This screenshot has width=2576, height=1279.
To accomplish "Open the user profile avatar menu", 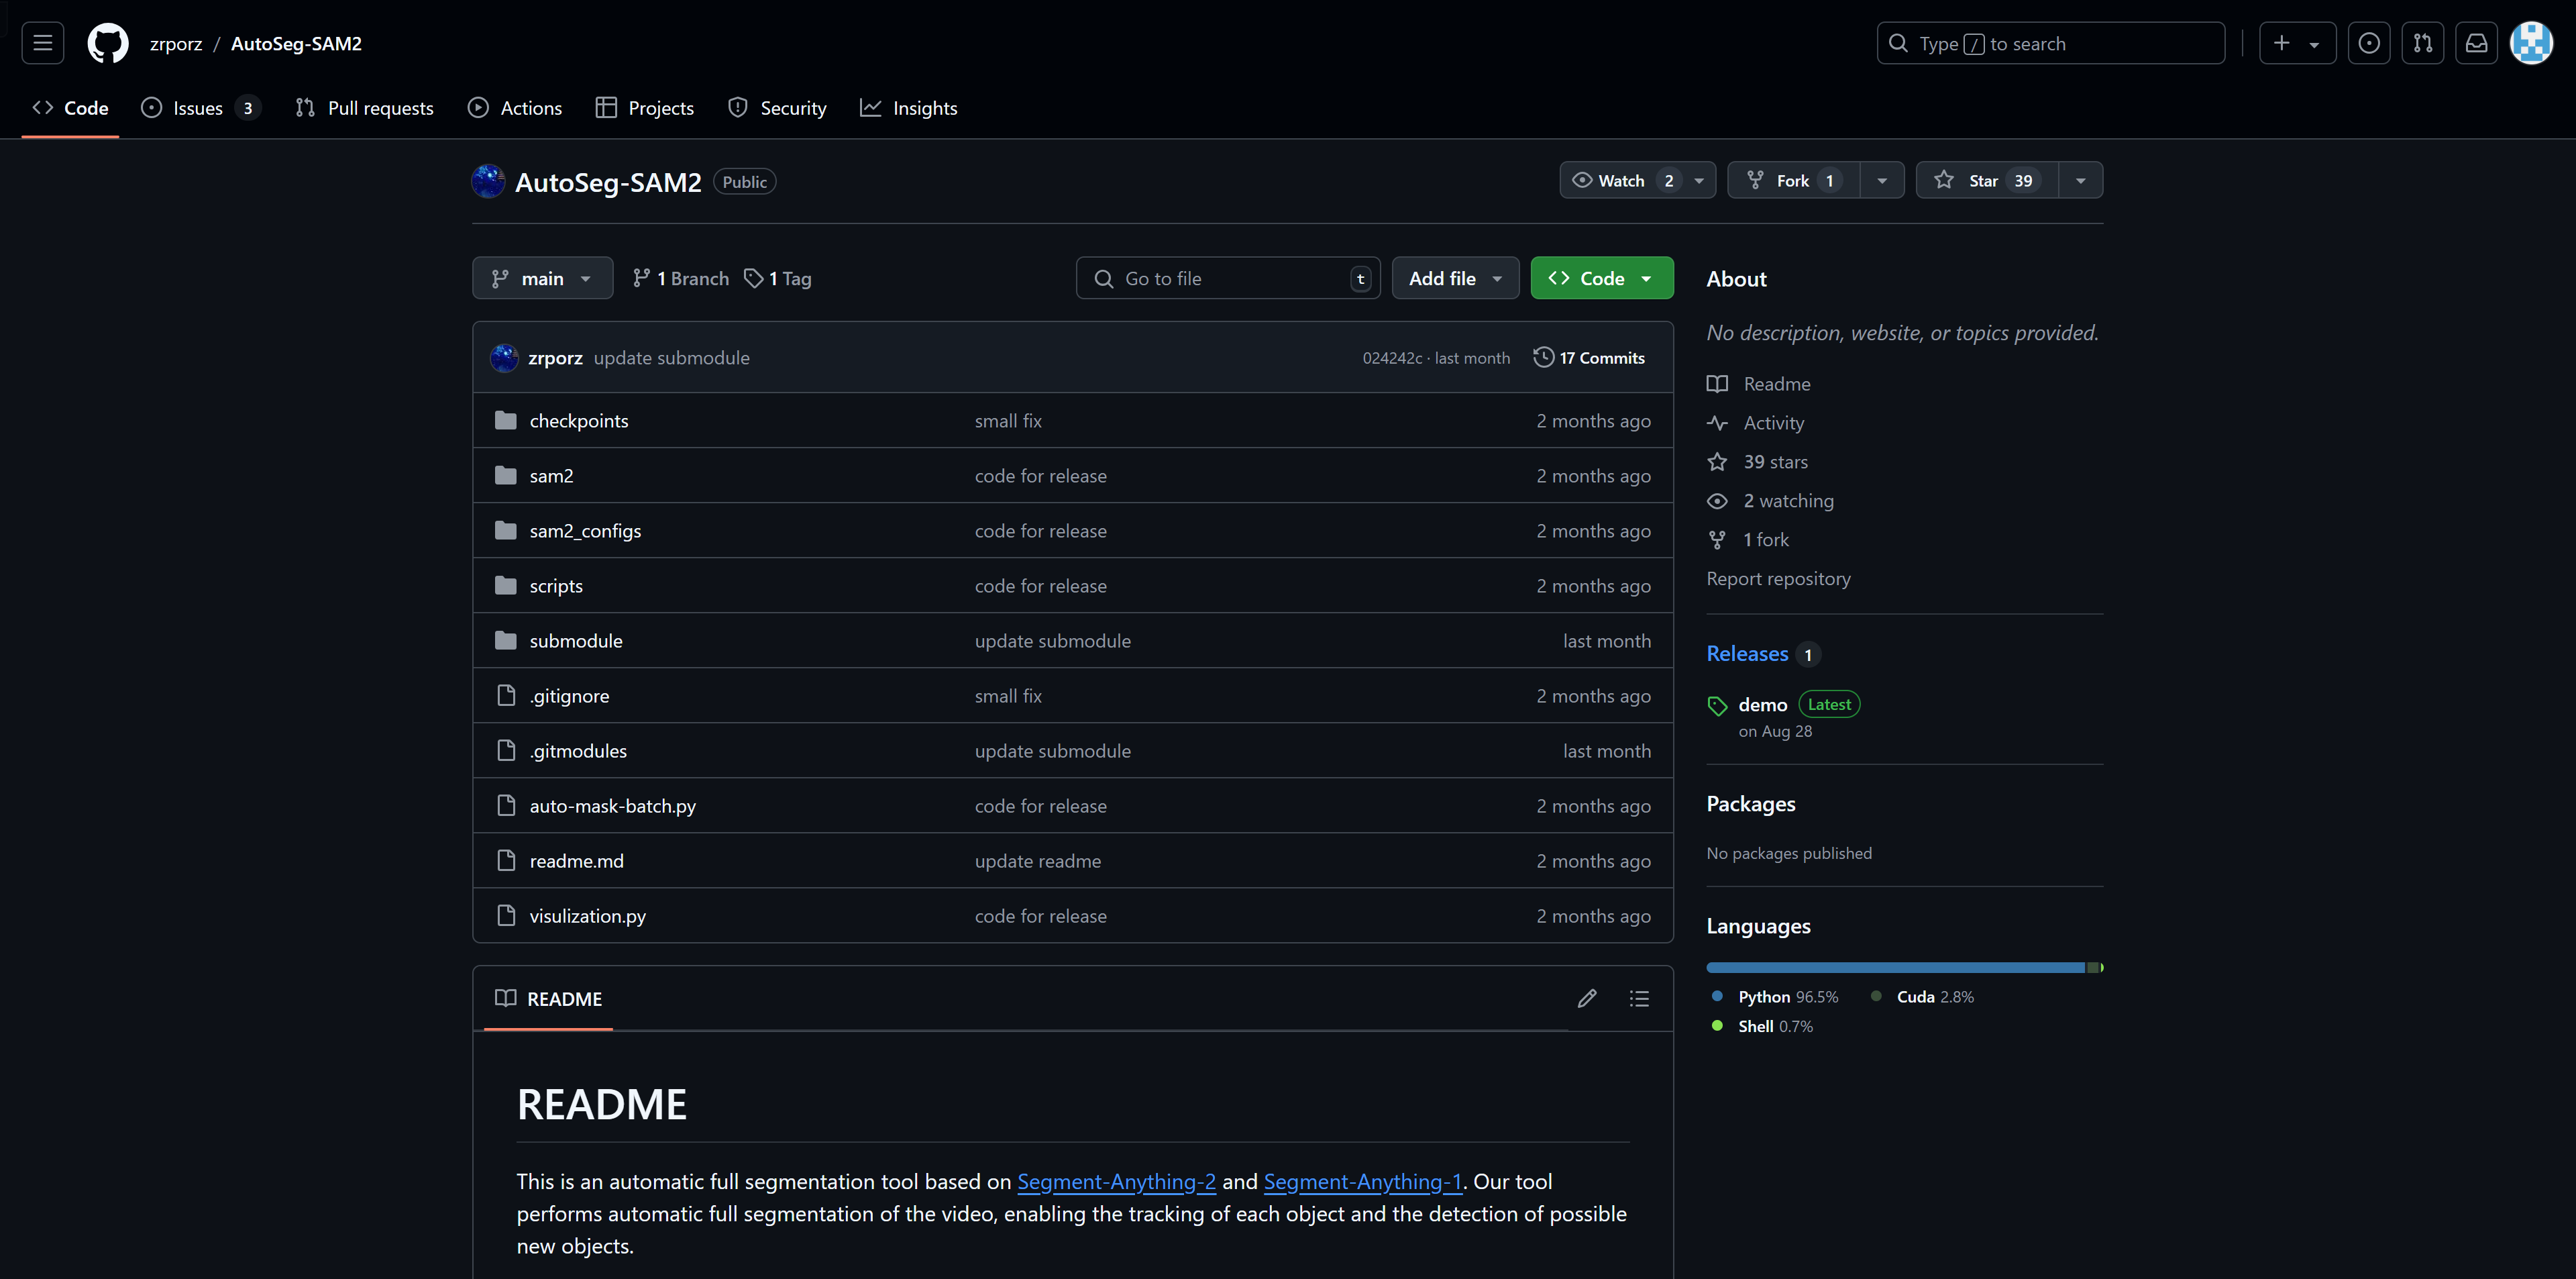I will [2531, 43].
